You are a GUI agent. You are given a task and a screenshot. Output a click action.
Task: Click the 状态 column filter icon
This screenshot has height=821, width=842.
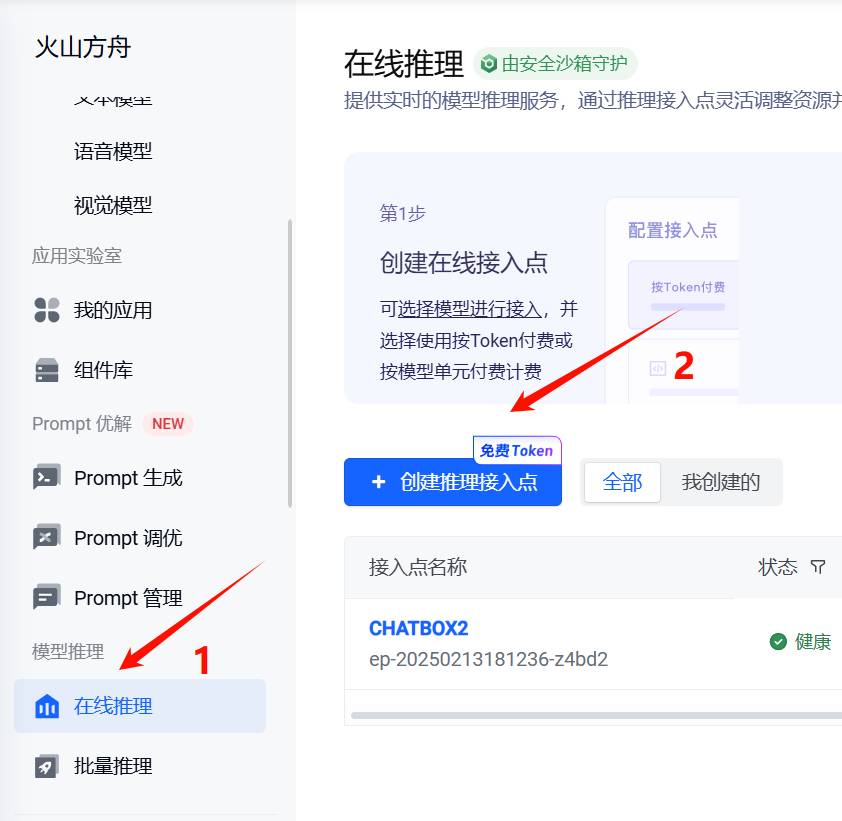[x=817, y=567]
